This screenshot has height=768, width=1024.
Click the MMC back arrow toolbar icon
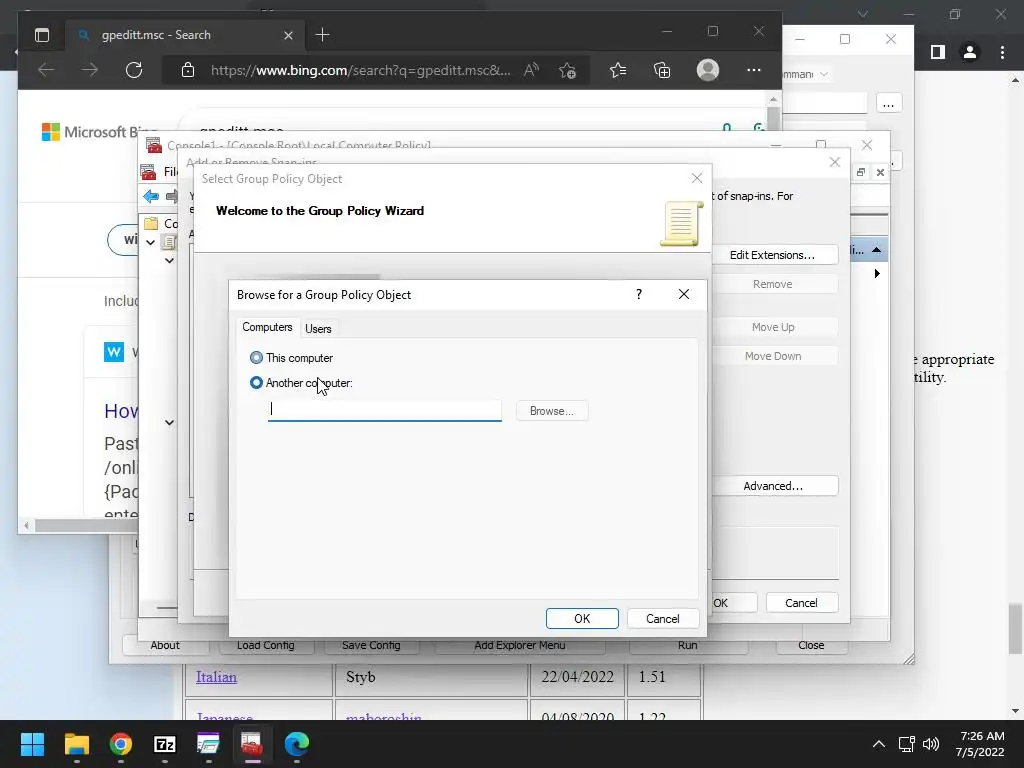[151, 196]
